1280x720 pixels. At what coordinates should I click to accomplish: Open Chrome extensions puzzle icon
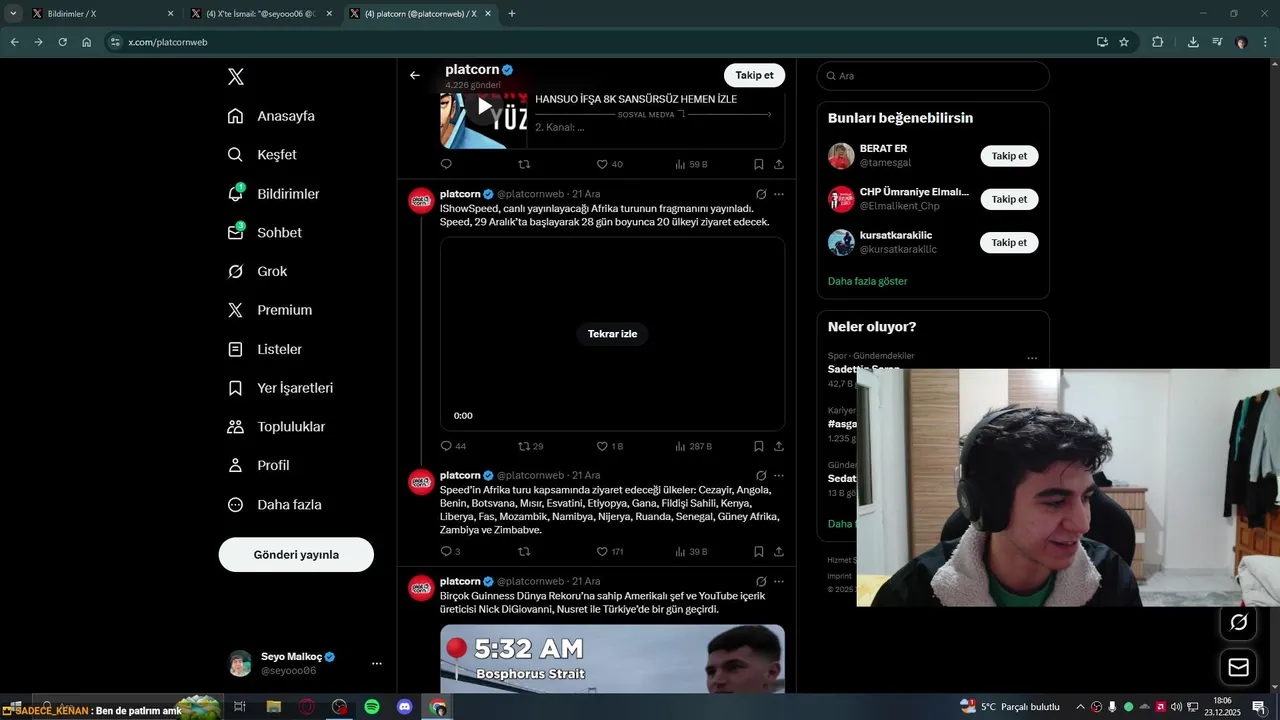pyautogui.click(x=1158, y=42)
